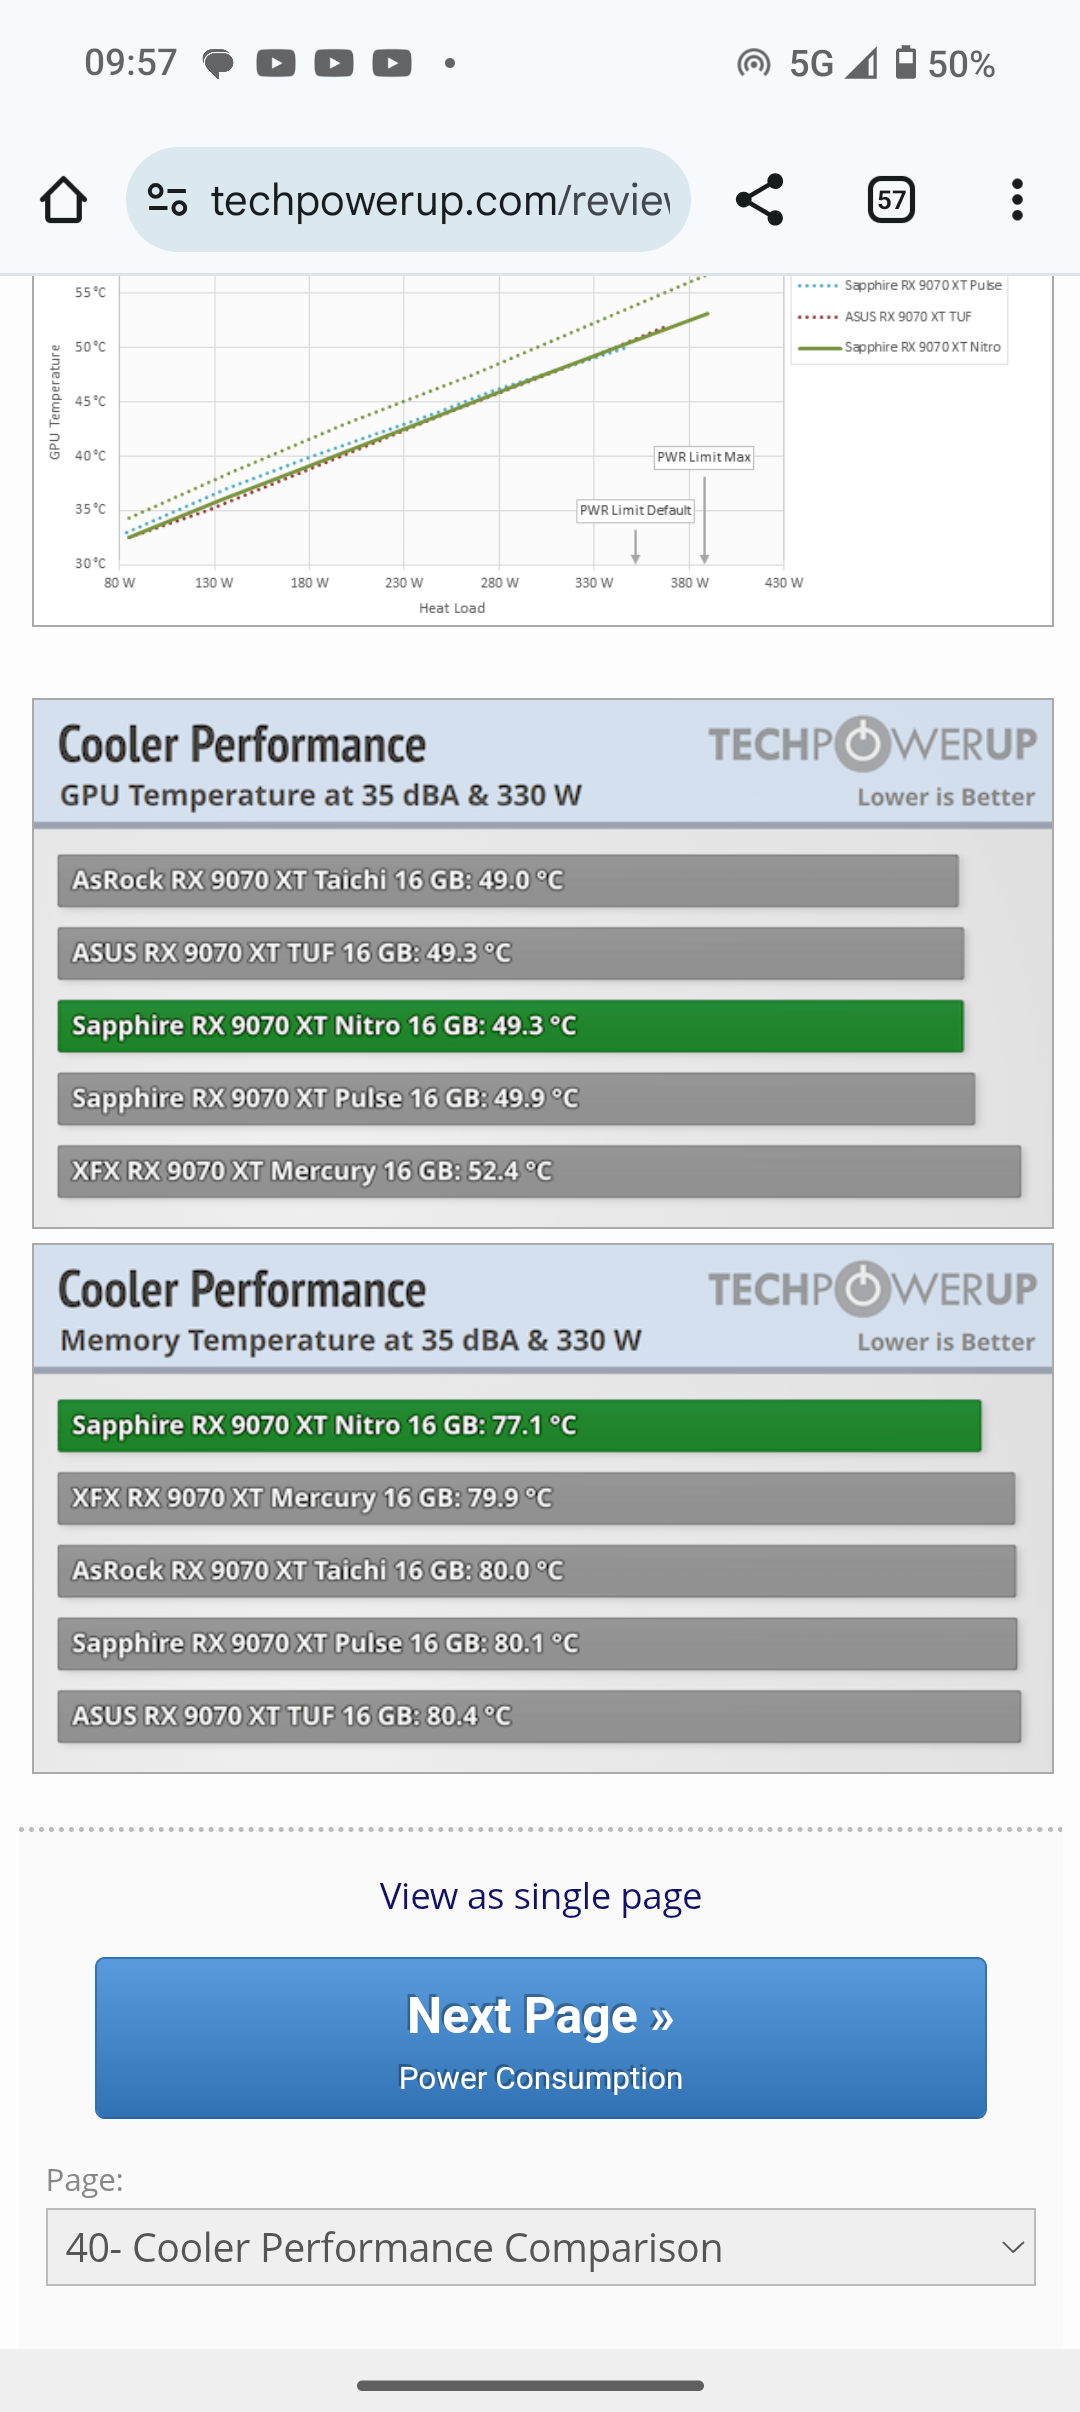Viewport: 1080px width, 2412px height.
Task: Tap the green Sapphire Nitro 77.1 °C bar
Action: [519, 1425]
